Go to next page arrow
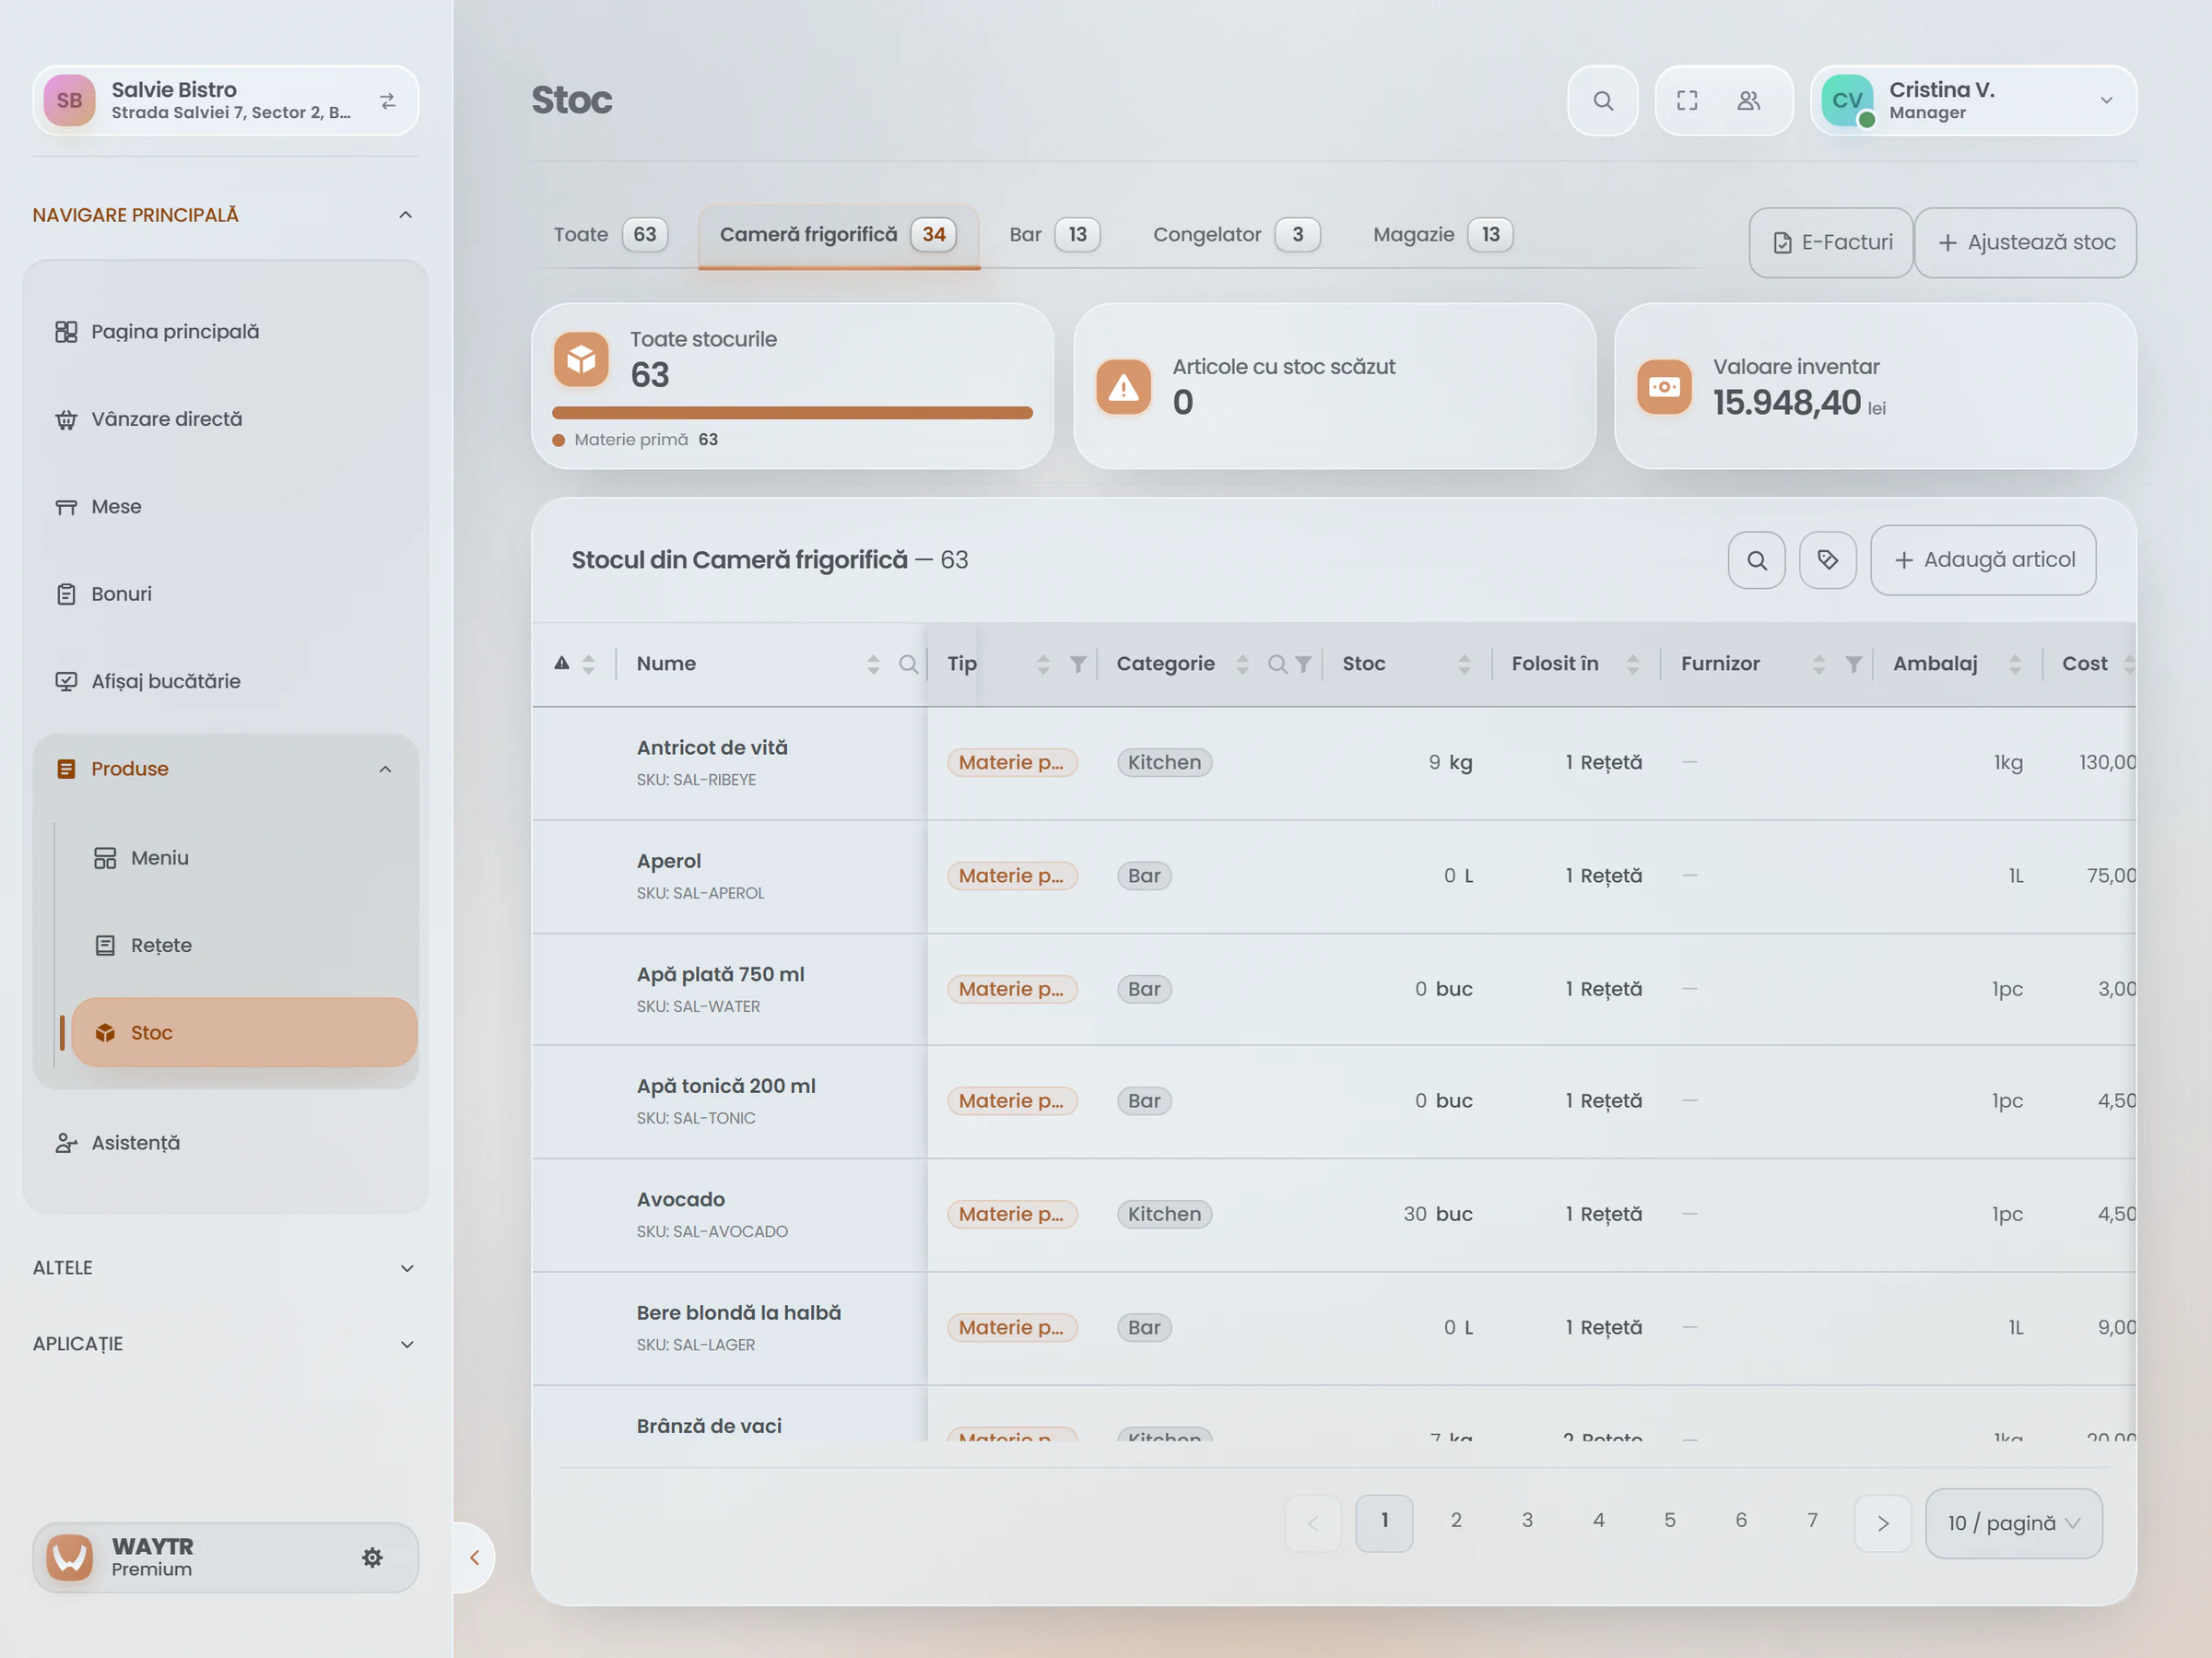 coord(1882,1523)
